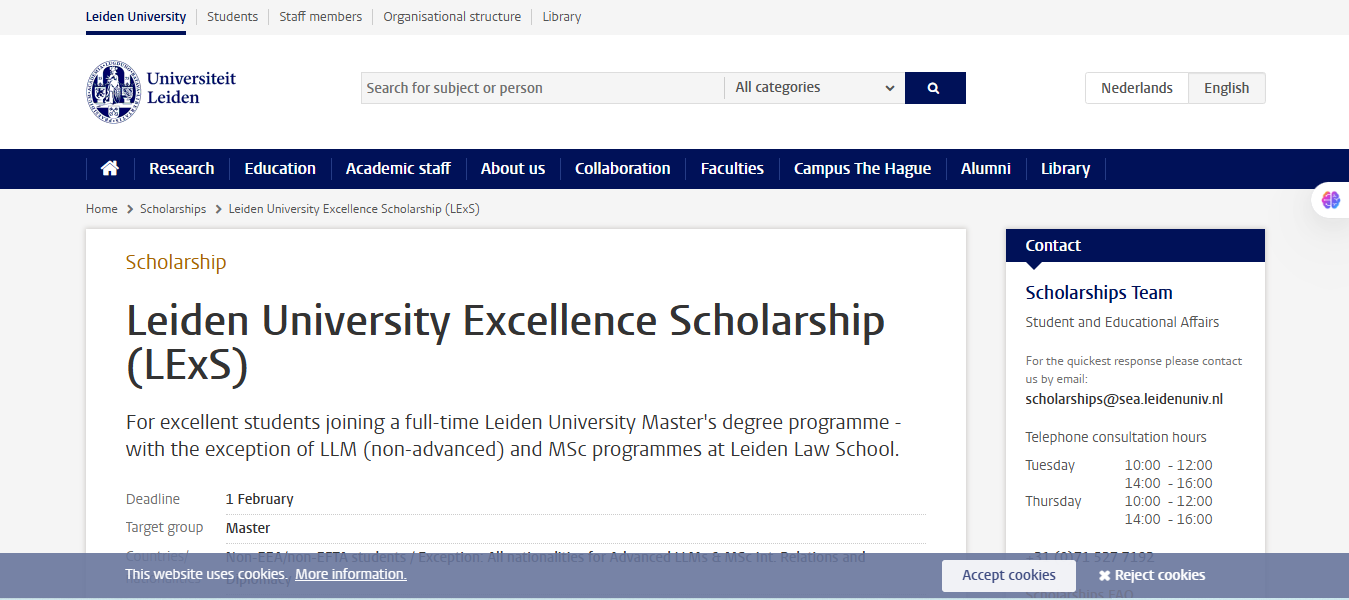This screenshot has width=1349, height=600.
Task: Reject cookies in the banner
Action: pyautogui.click(x=1151, y=575)
